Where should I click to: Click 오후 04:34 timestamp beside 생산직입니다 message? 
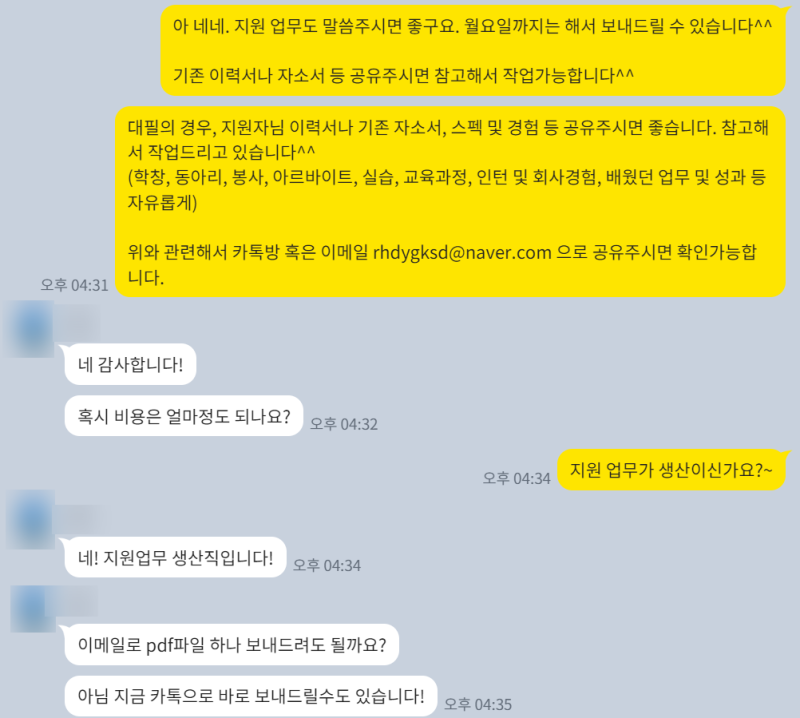click(x=327, y=565)
